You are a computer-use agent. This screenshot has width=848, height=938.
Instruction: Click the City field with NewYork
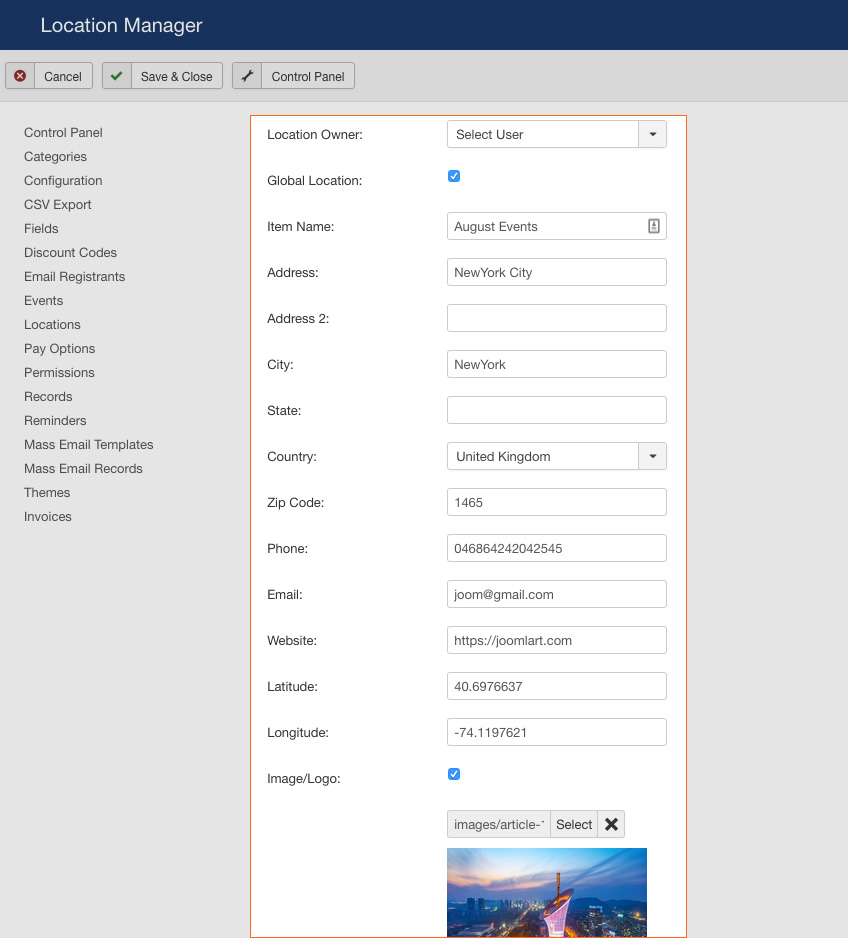[x=557, y=364]
